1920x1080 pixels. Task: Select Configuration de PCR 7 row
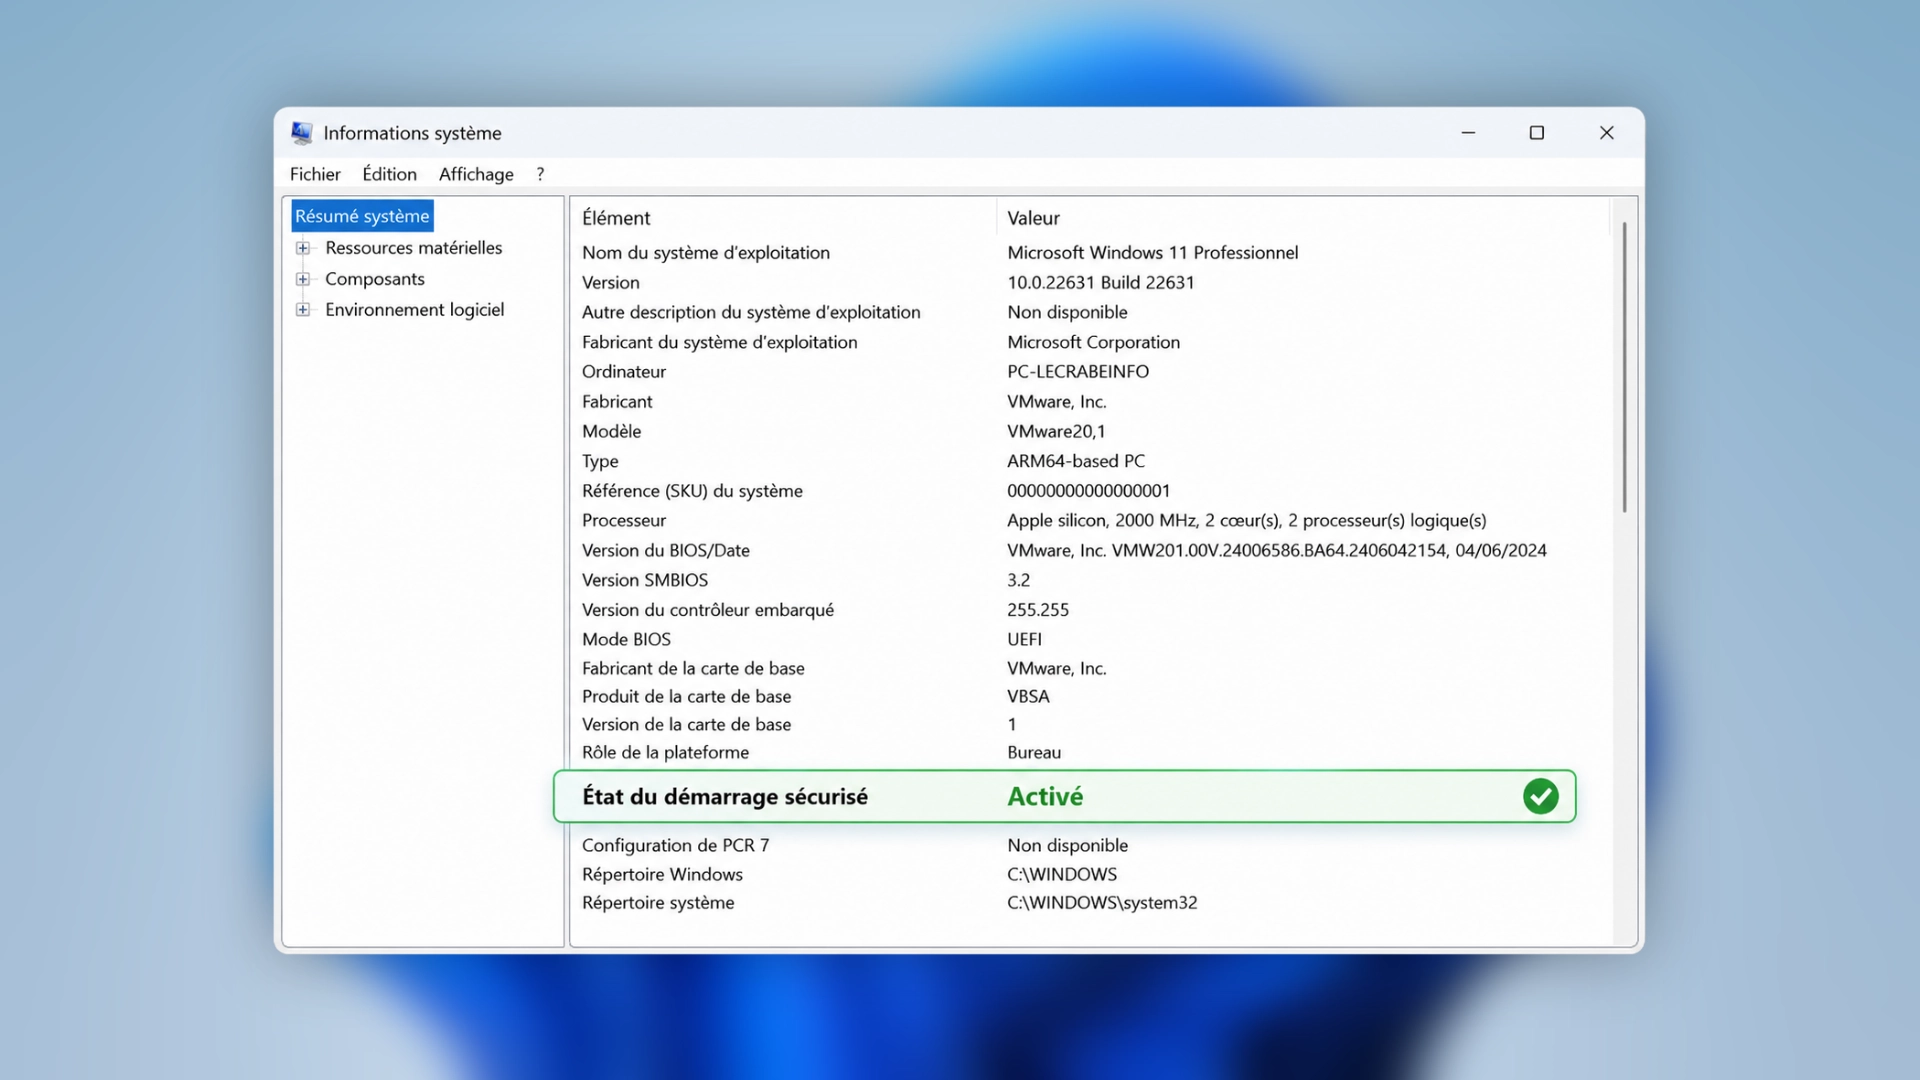pyautogui.click(x=675, y=846)
